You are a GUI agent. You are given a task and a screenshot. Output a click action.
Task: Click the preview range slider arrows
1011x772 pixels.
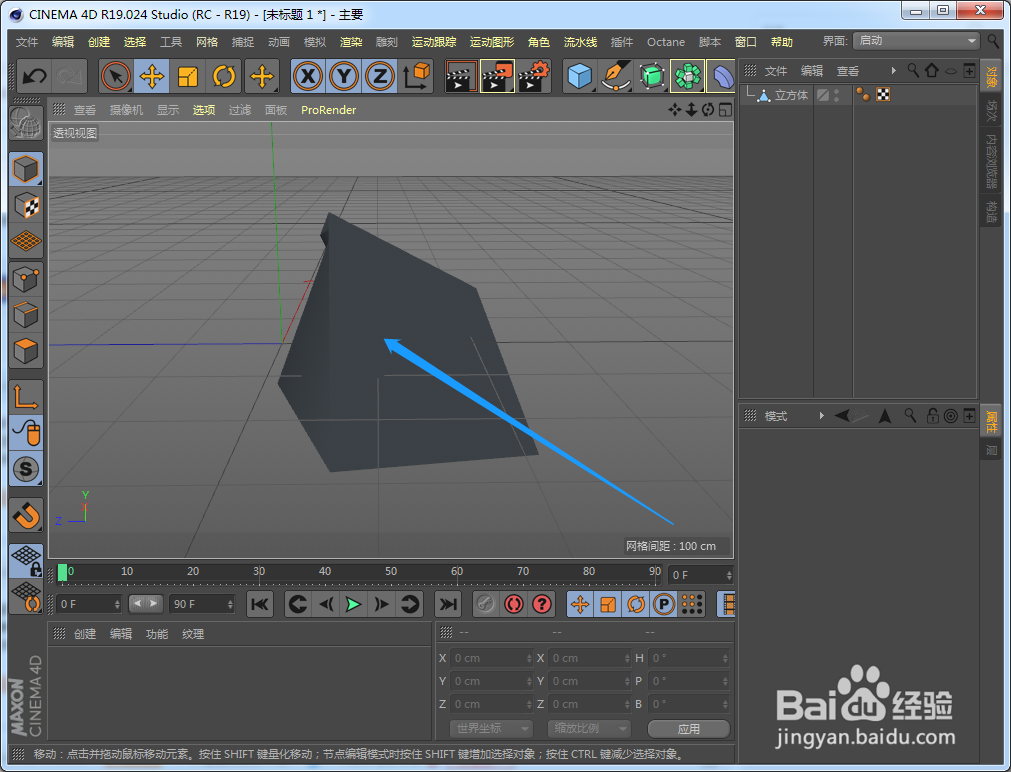(145, 604)
